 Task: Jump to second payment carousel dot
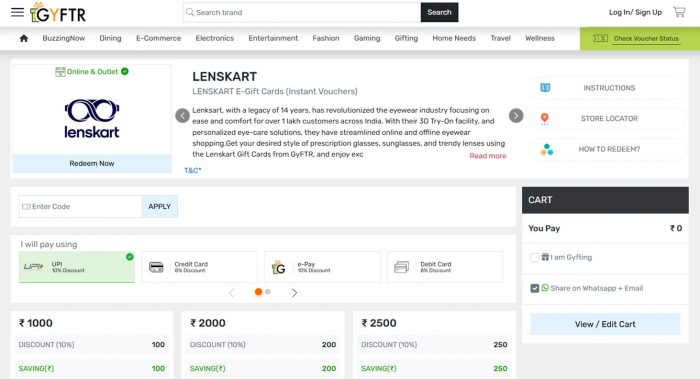coord(268,292)
